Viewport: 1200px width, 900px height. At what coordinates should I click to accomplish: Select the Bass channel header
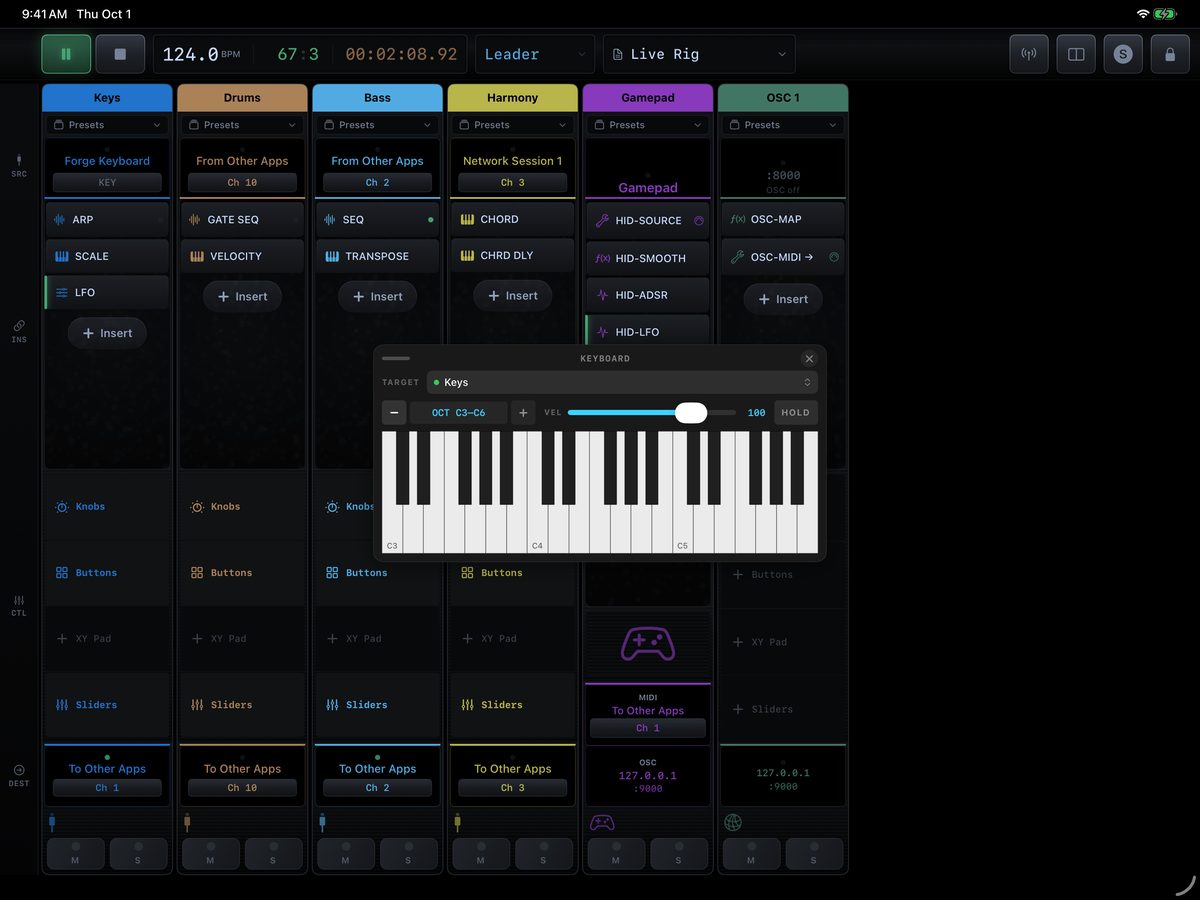(x=377, y=98)
